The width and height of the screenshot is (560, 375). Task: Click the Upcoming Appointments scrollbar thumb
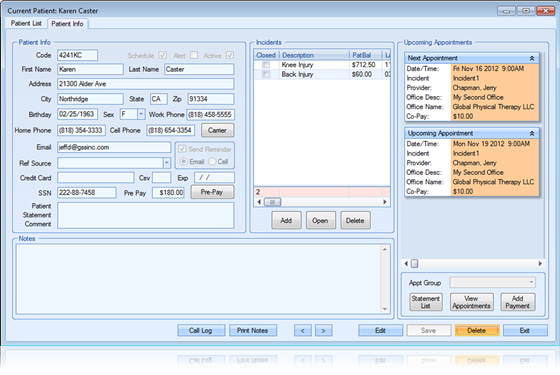[x=414, y=264]
